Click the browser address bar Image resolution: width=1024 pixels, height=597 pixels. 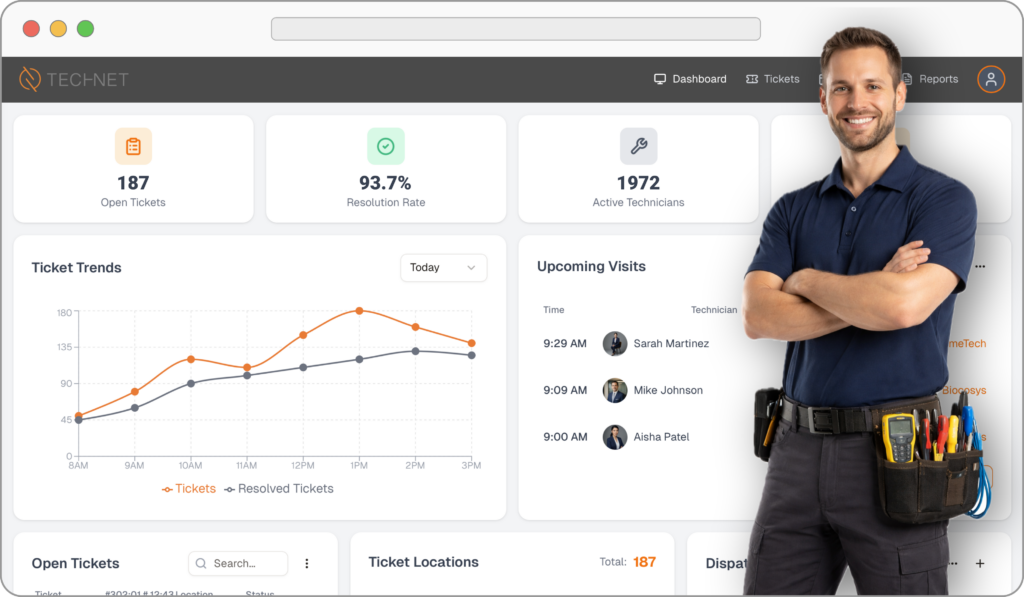(515, 29)
